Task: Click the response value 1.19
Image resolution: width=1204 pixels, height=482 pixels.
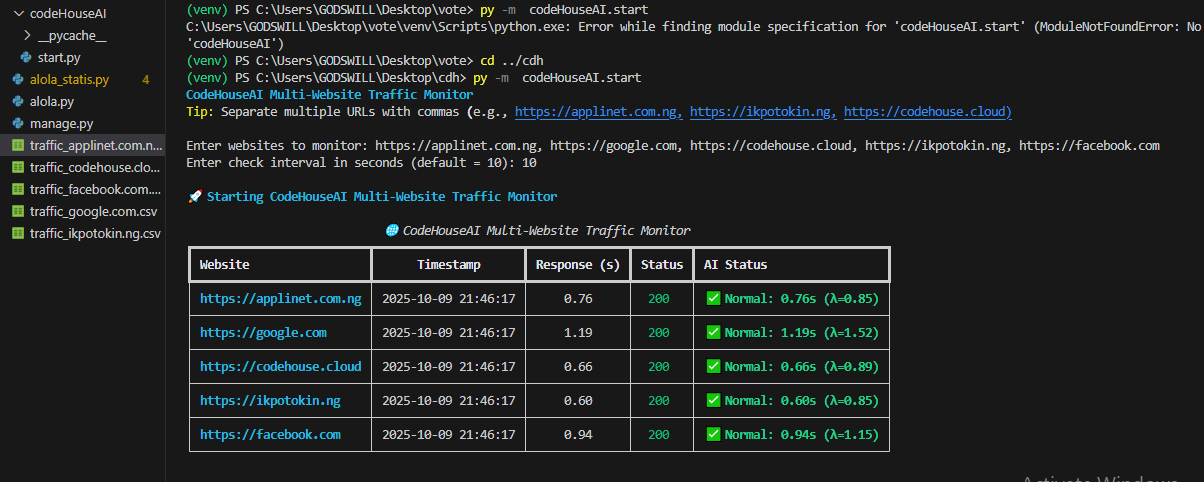Action: (578, 332)
